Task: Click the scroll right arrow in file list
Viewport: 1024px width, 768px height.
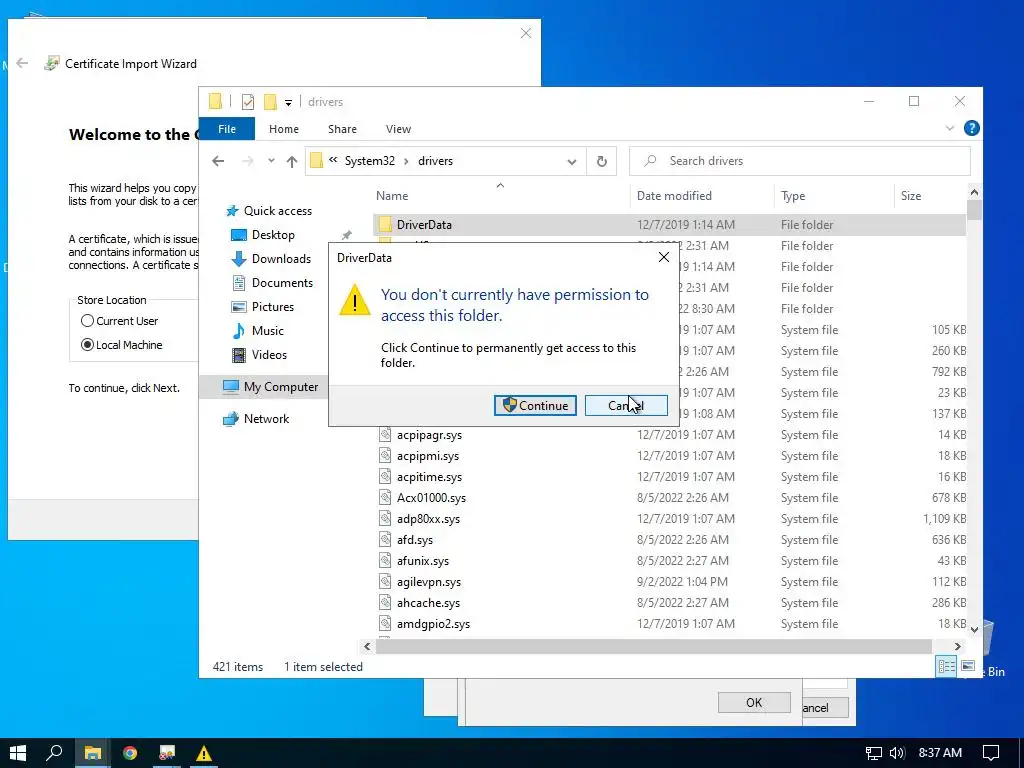Action: pos(957,646)
